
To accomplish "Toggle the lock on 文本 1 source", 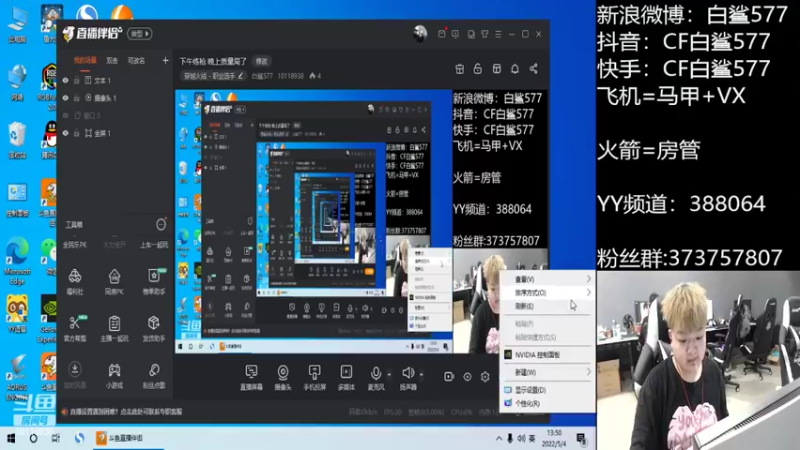I will point(77,81).
